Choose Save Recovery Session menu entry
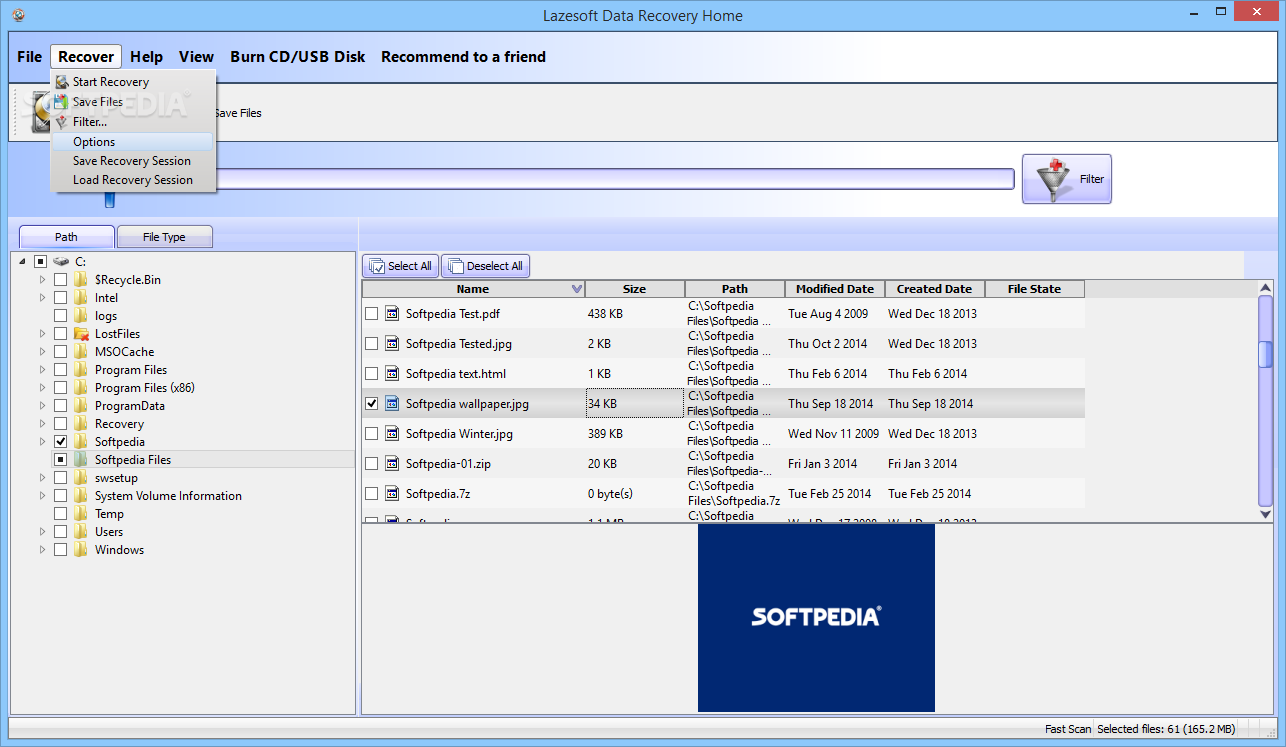 click(132, 161)
